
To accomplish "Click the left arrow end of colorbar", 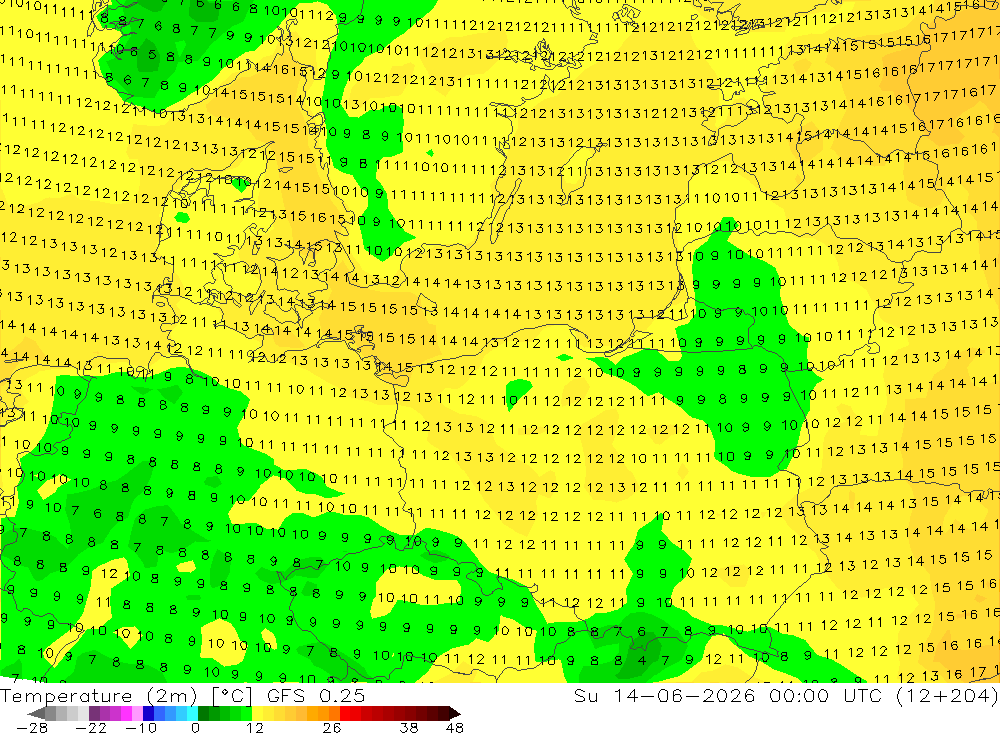I will pos(36,713).
